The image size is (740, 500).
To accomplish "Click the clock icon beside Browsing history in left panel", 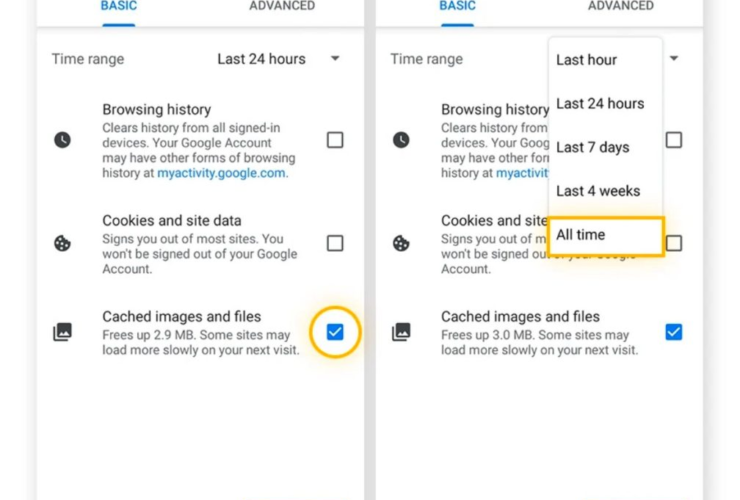I will 63,140.
